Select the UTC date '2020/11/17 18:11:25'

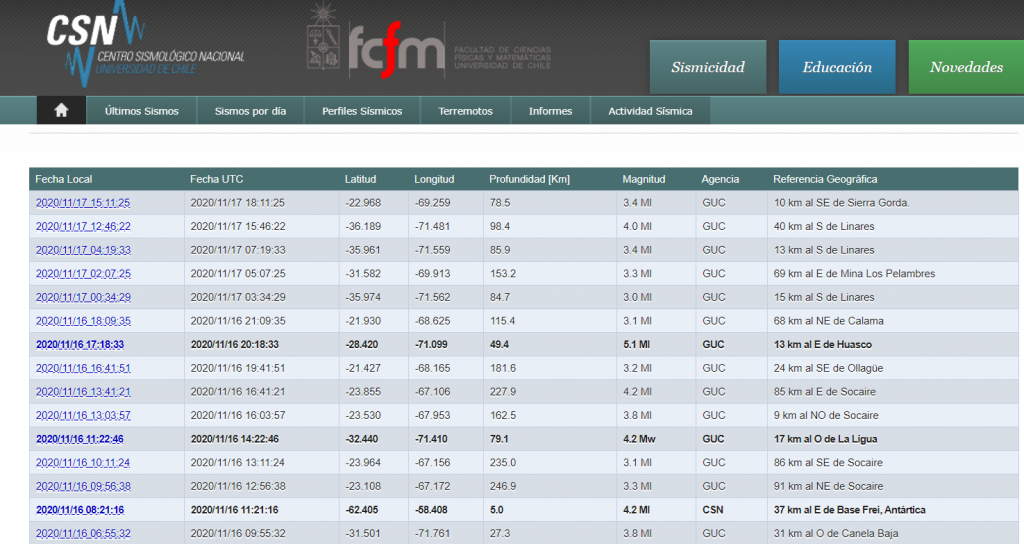[238, 203]
